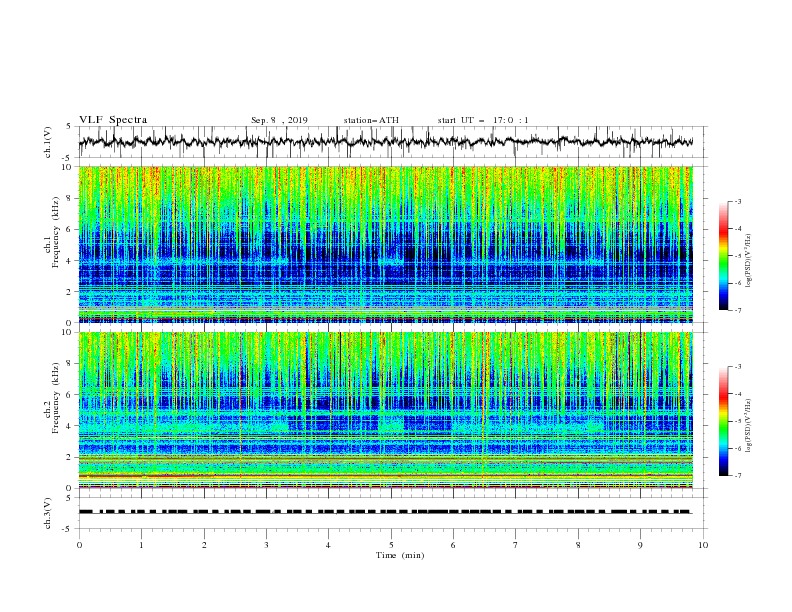Viewport: 792px width, 612px height.
Task: Click the "Time (min)" axis label
Action: (x=400, y=555)
